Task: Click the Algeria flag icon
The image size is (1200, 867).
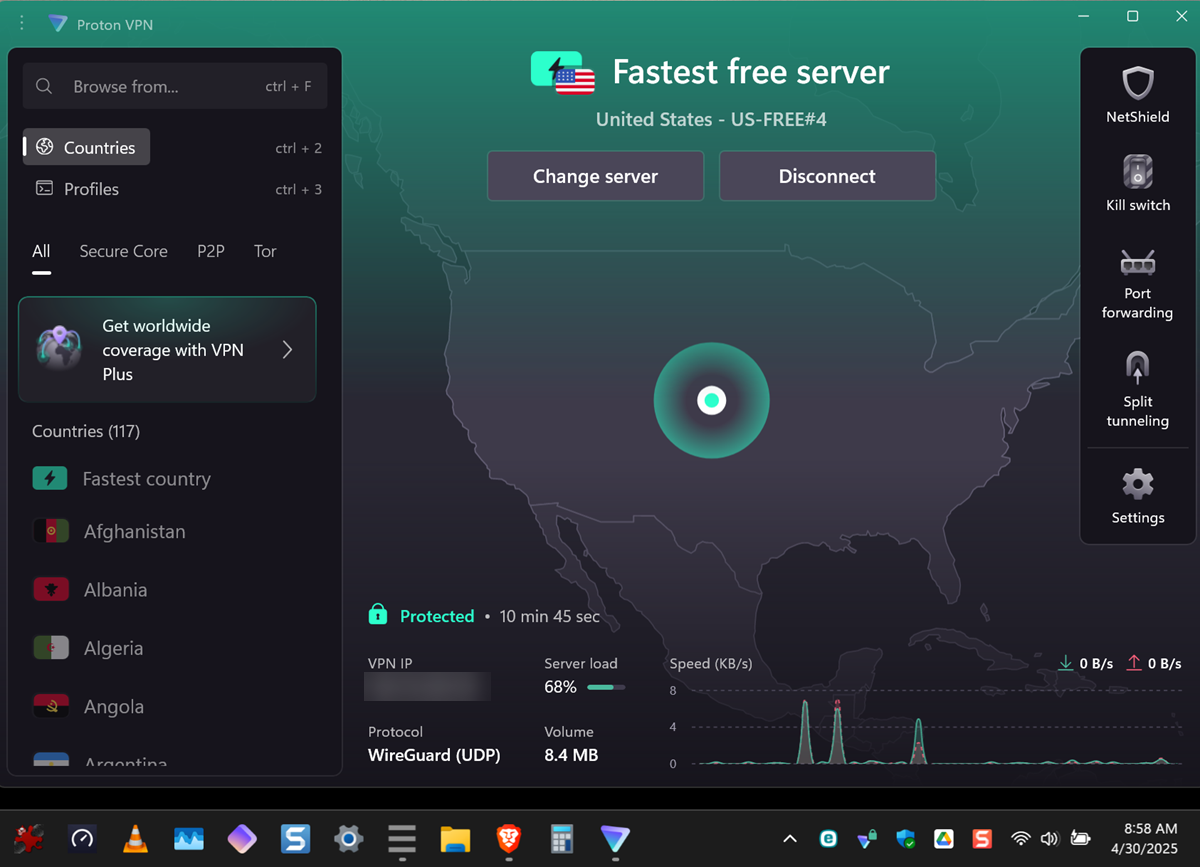Action: point(50,648)
